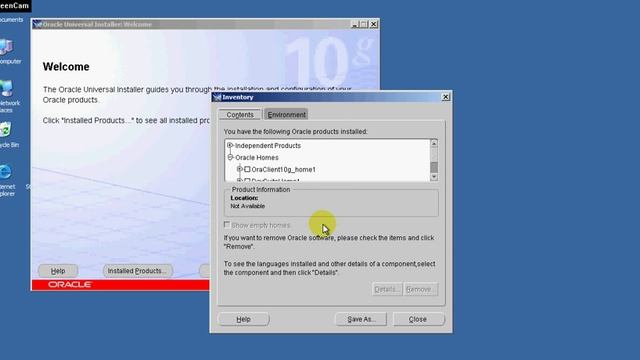Open the My Documents desktop icon

(11, 20)
